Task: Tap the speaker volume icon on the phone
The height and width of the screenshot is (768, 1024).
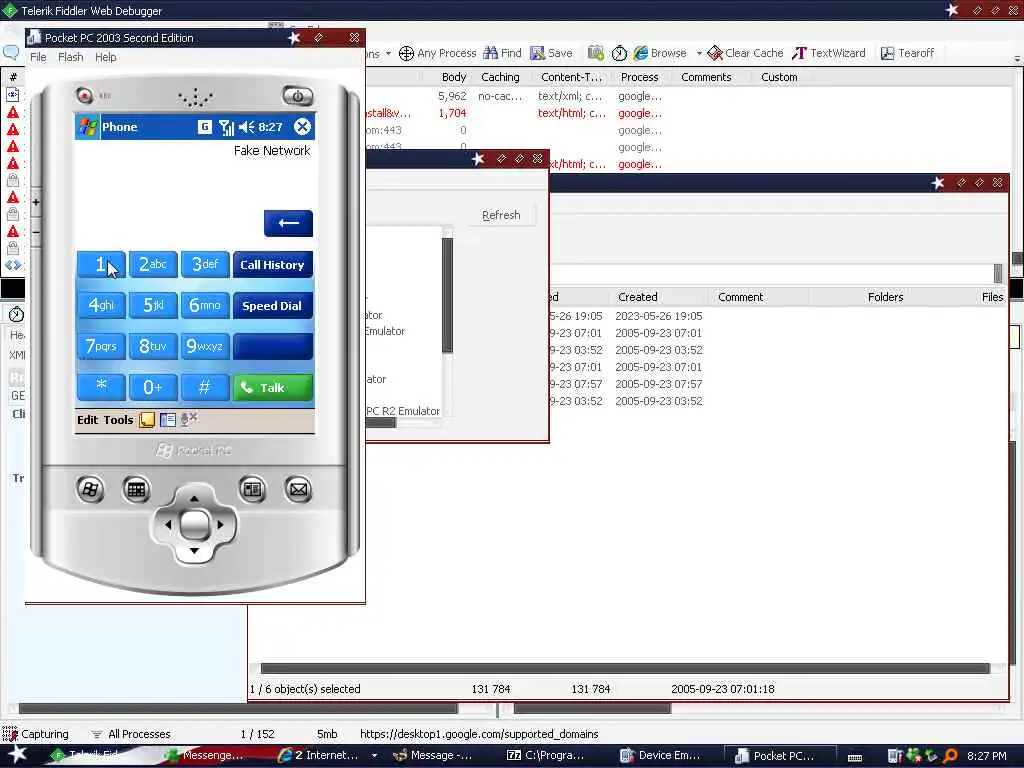Action: [x=246, y=127]
